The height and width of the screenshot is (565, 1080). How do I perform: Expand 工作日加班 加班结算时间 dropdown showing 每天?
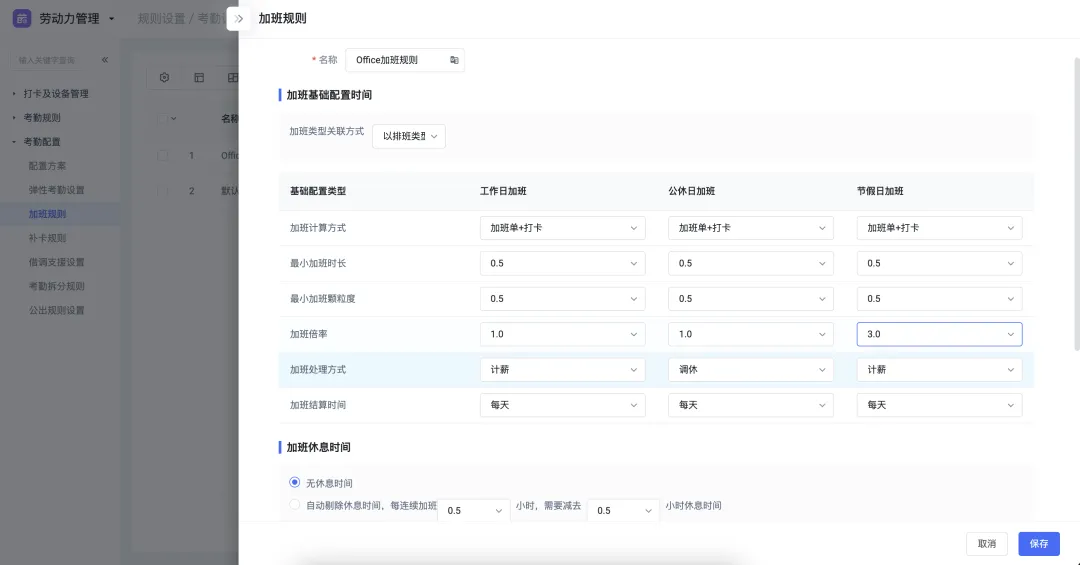tap(562, 405)
